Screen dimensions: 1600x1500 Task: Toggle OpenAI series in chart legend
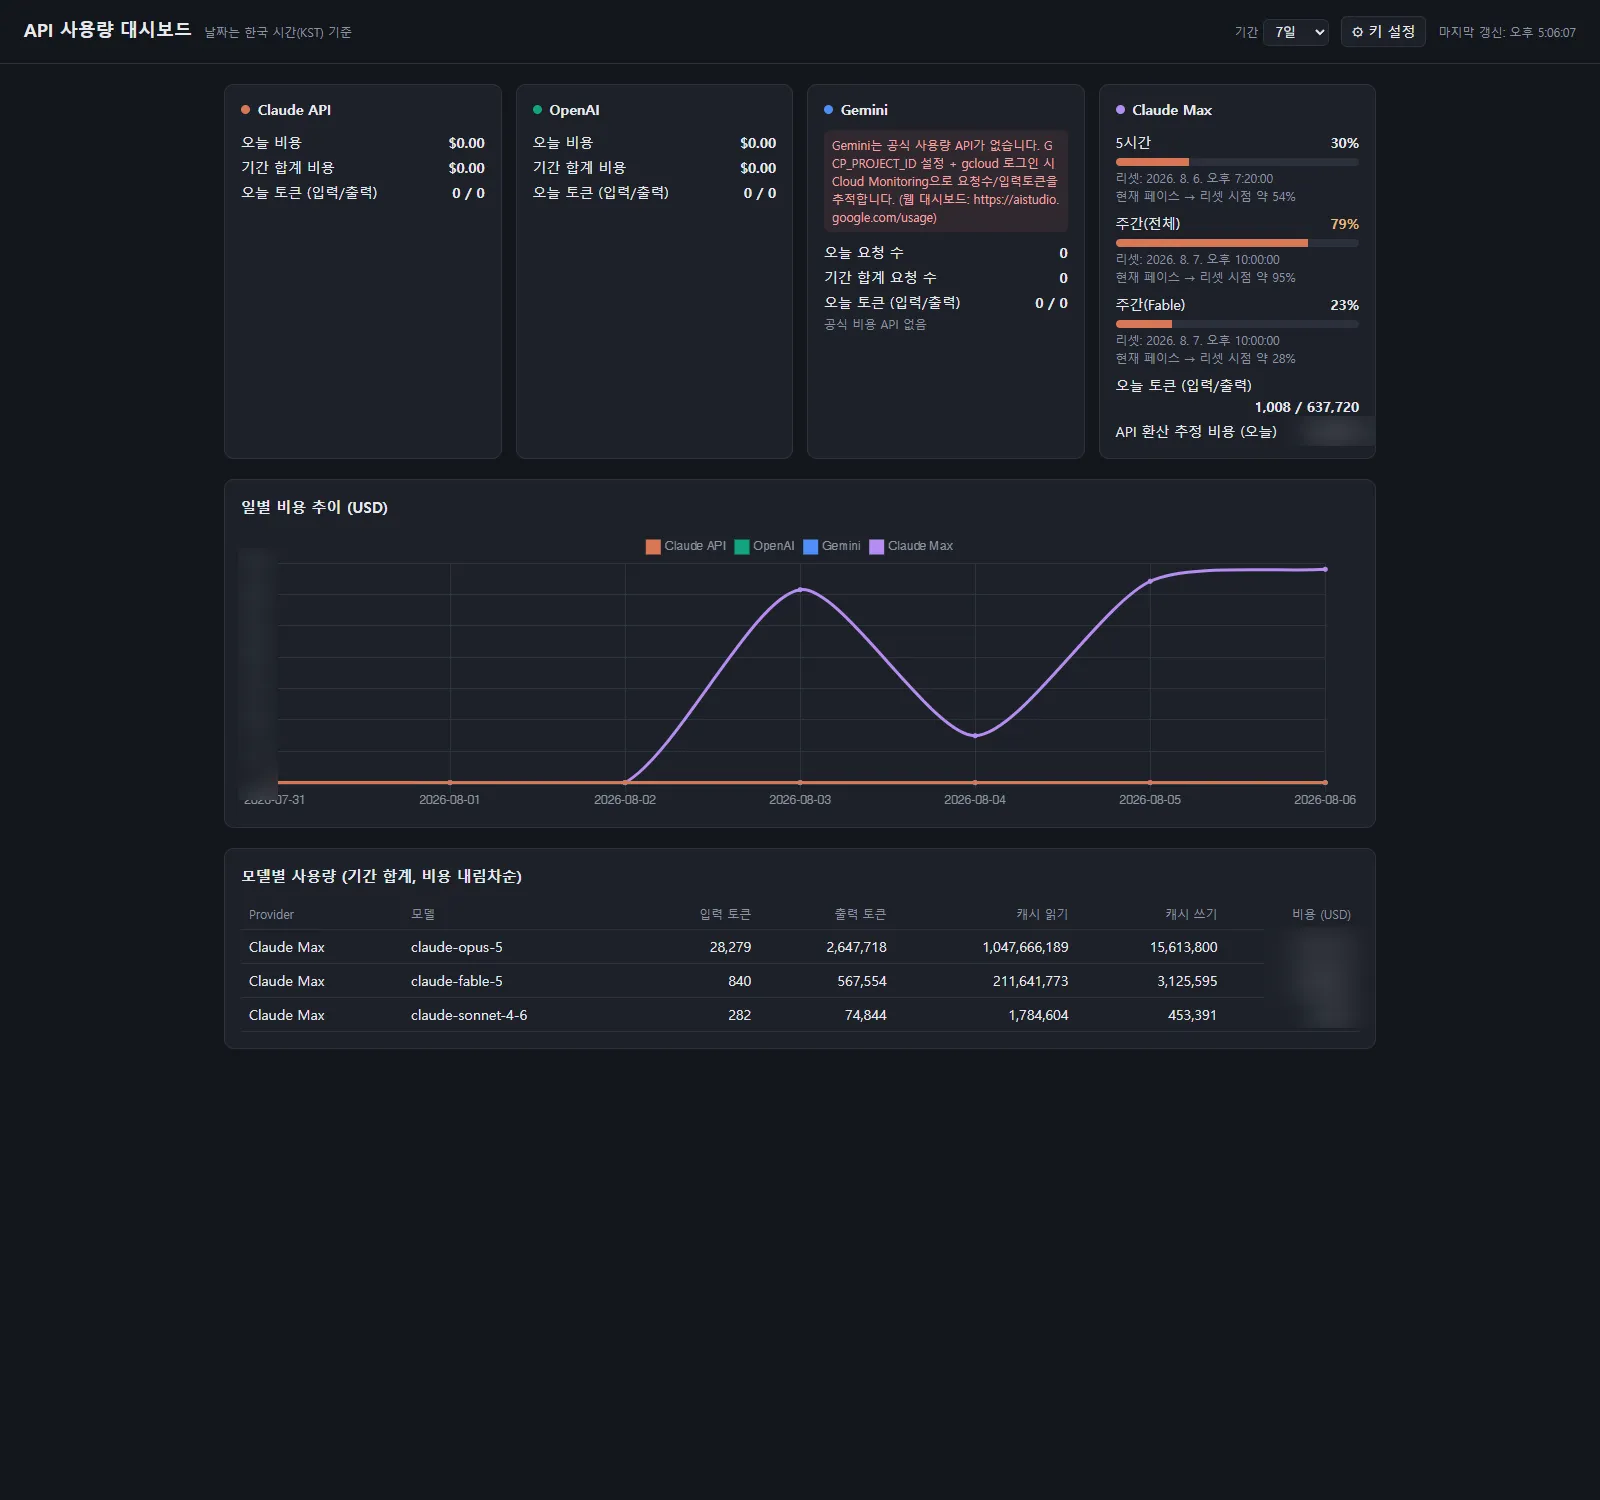click(764, 546)
